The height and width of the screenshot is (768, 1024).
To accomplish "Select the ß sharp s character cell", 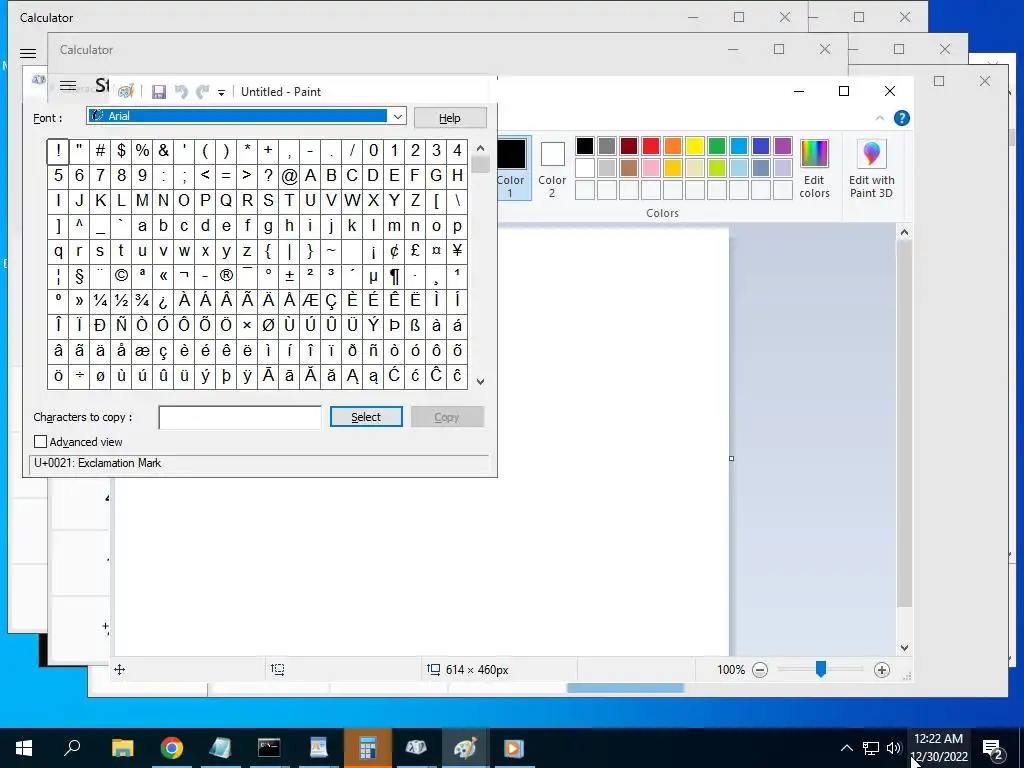I will (x=415, y=325).
